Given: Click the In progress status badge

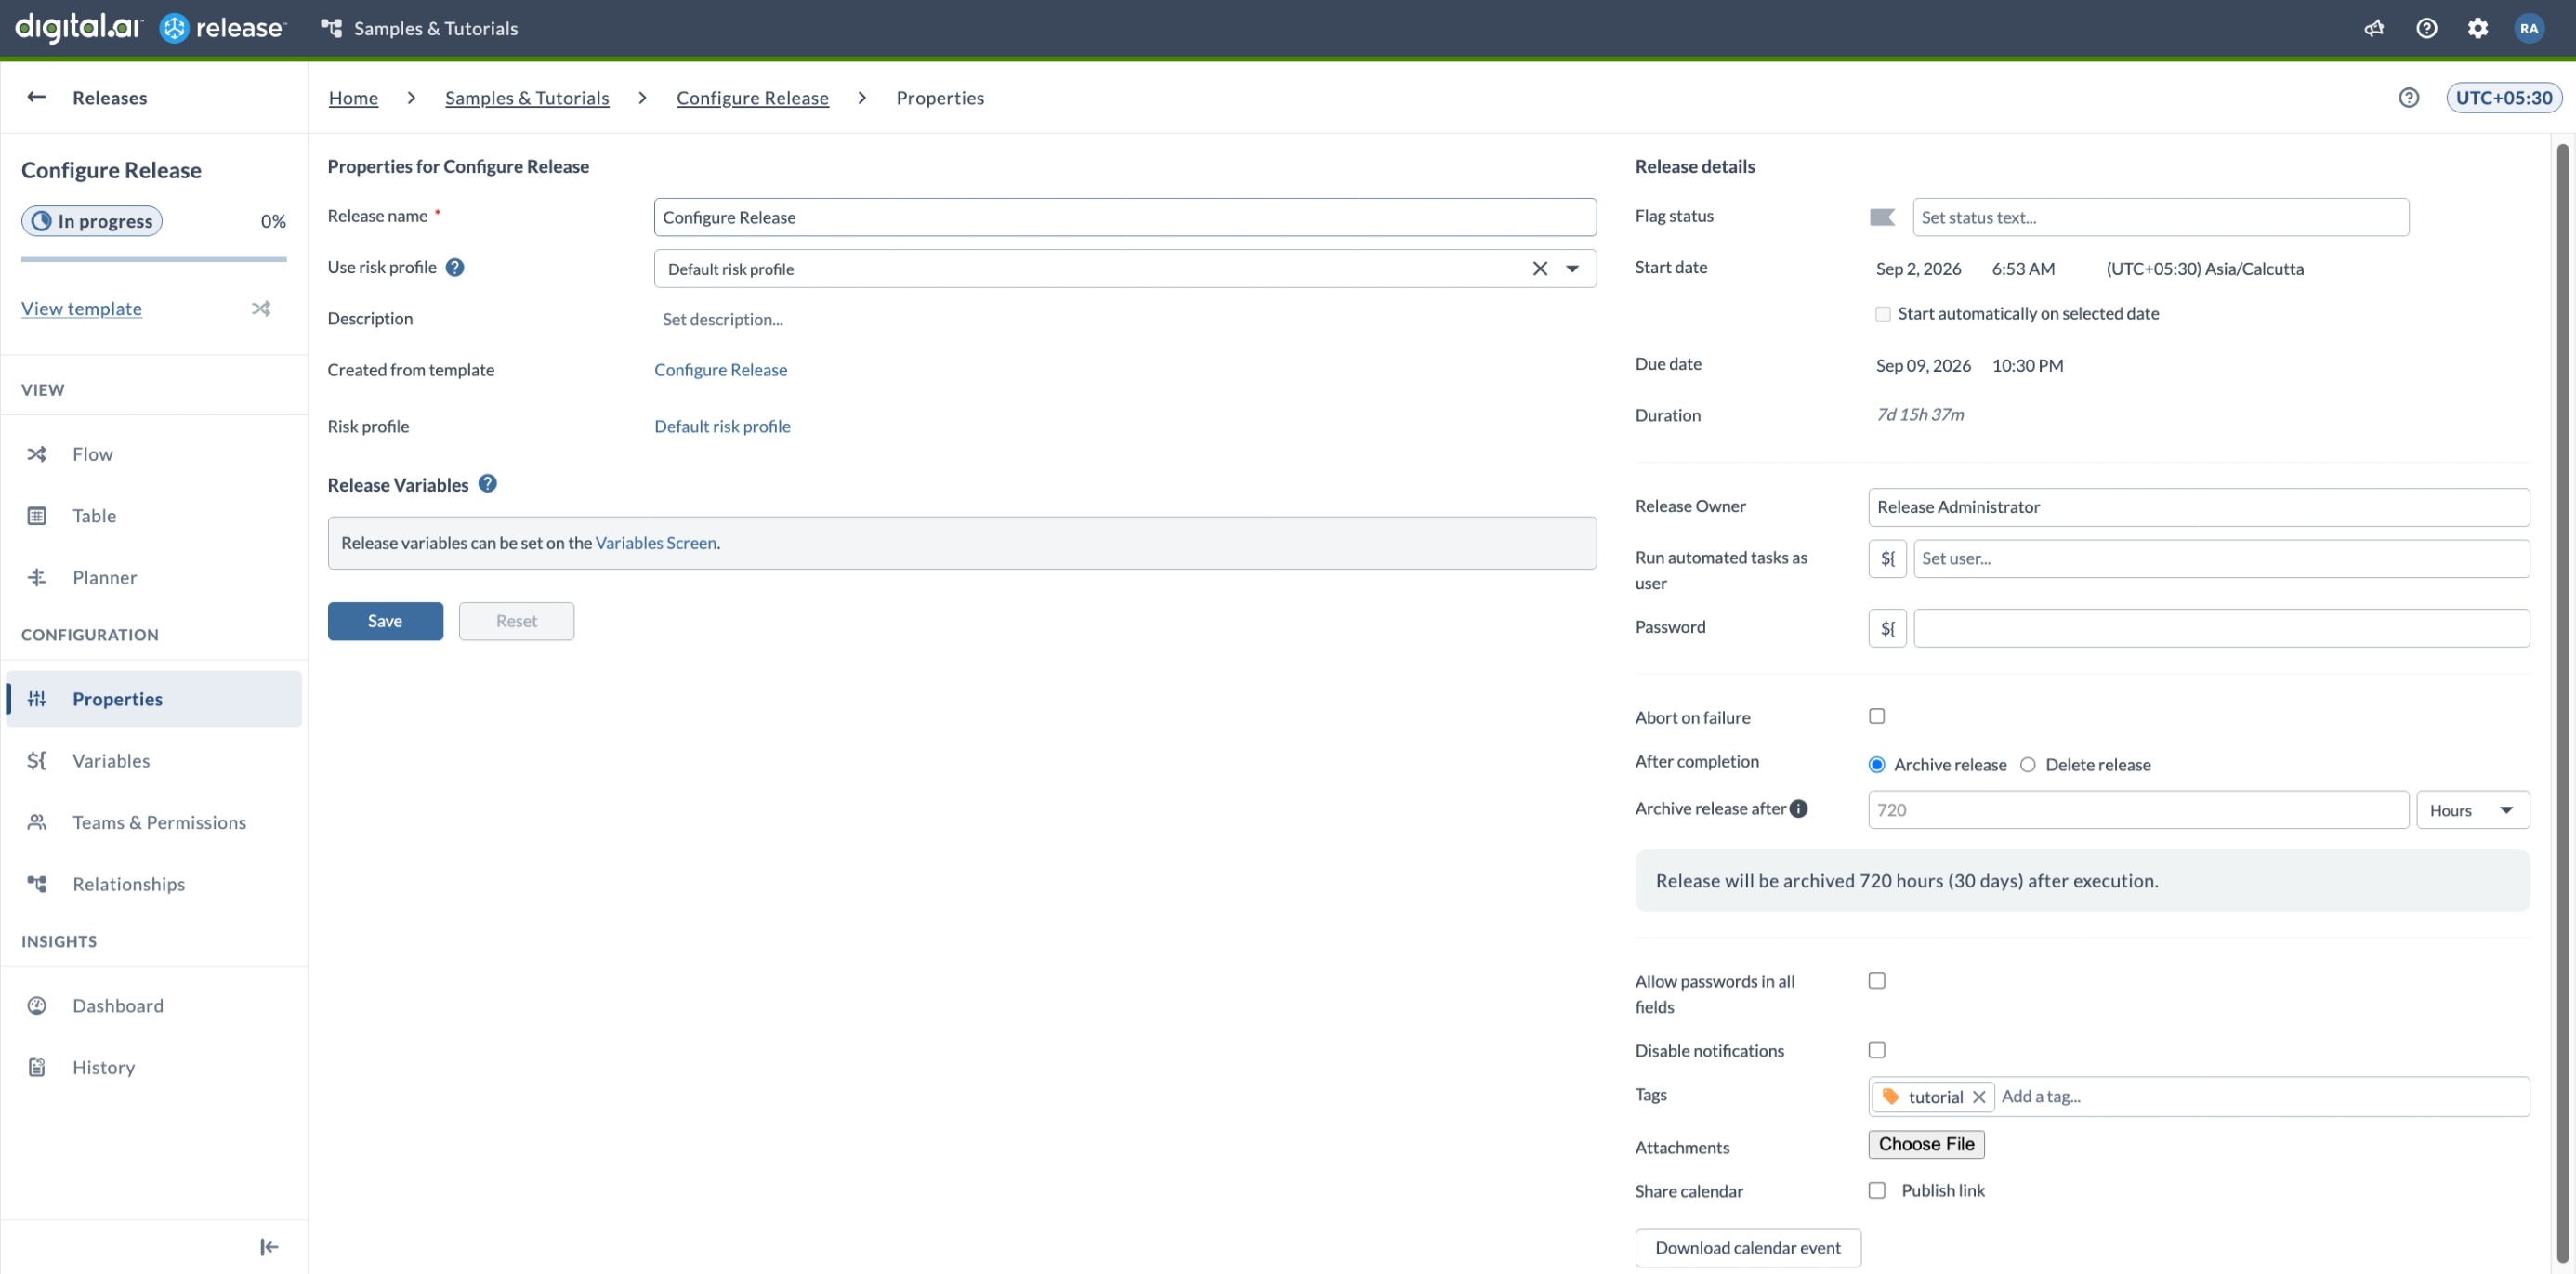Looking at the screenshot, I should [92, 221].
